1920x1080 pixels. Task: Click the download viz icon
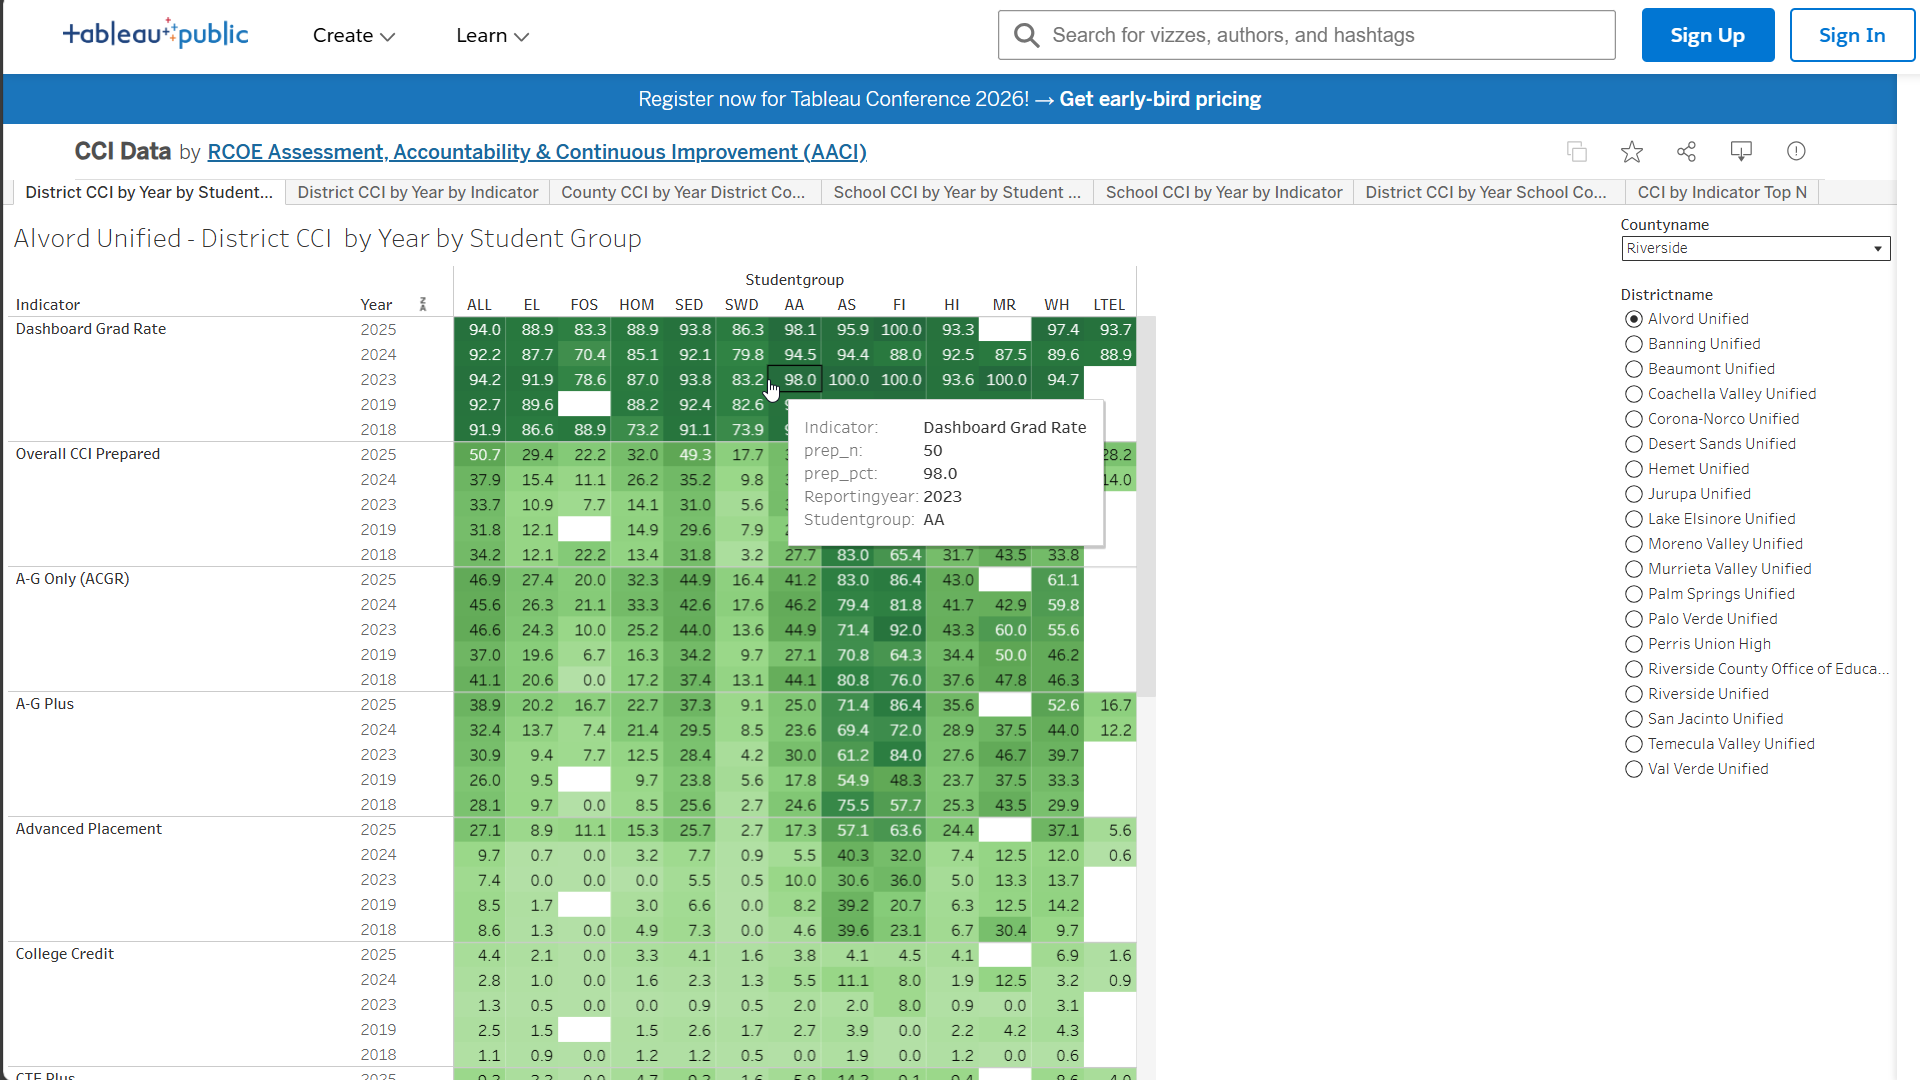(x=1741, y=151)
